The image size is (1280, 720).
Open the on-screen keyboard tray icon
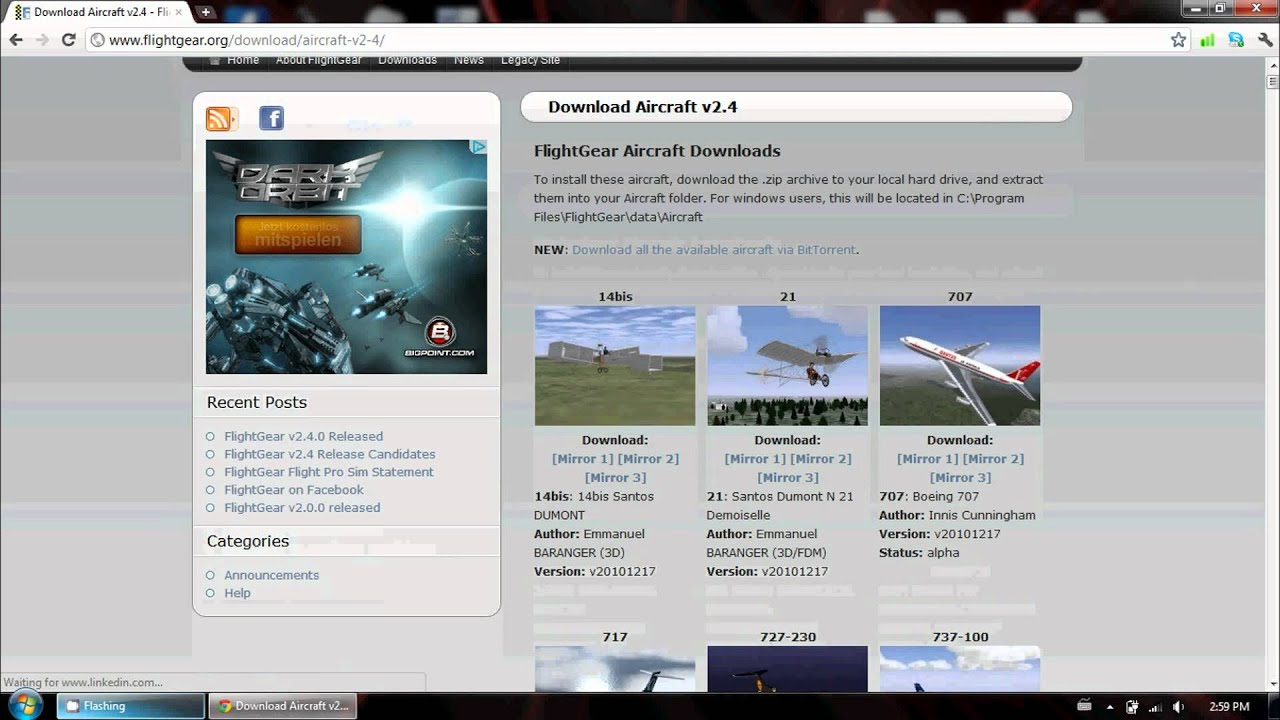(x=1086, y=706)
